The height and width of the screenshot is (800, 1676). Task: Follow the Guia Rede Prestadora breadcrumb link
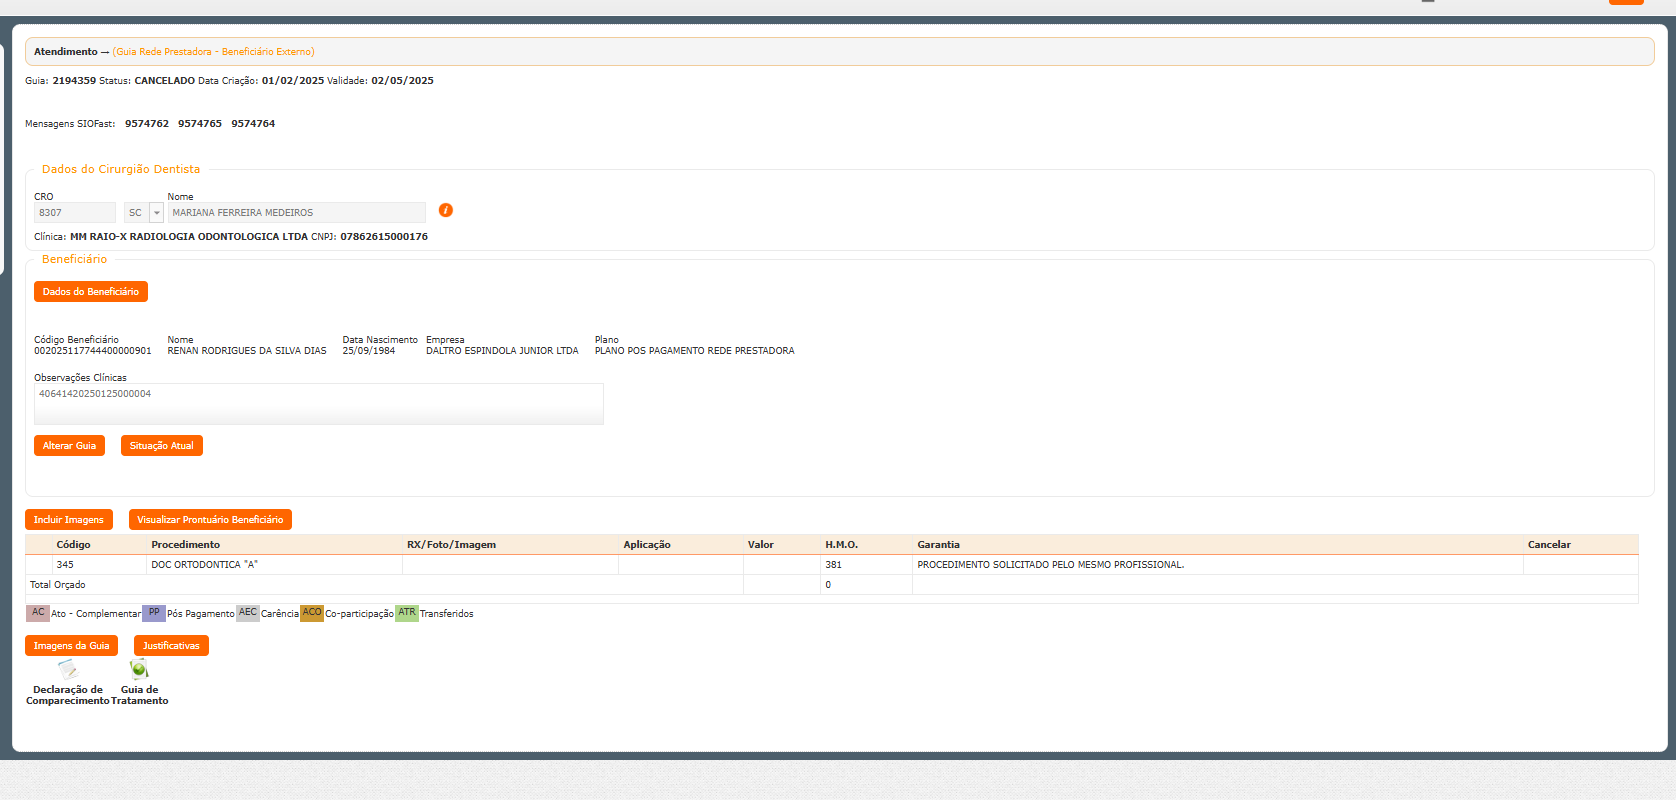pos(213,52)
